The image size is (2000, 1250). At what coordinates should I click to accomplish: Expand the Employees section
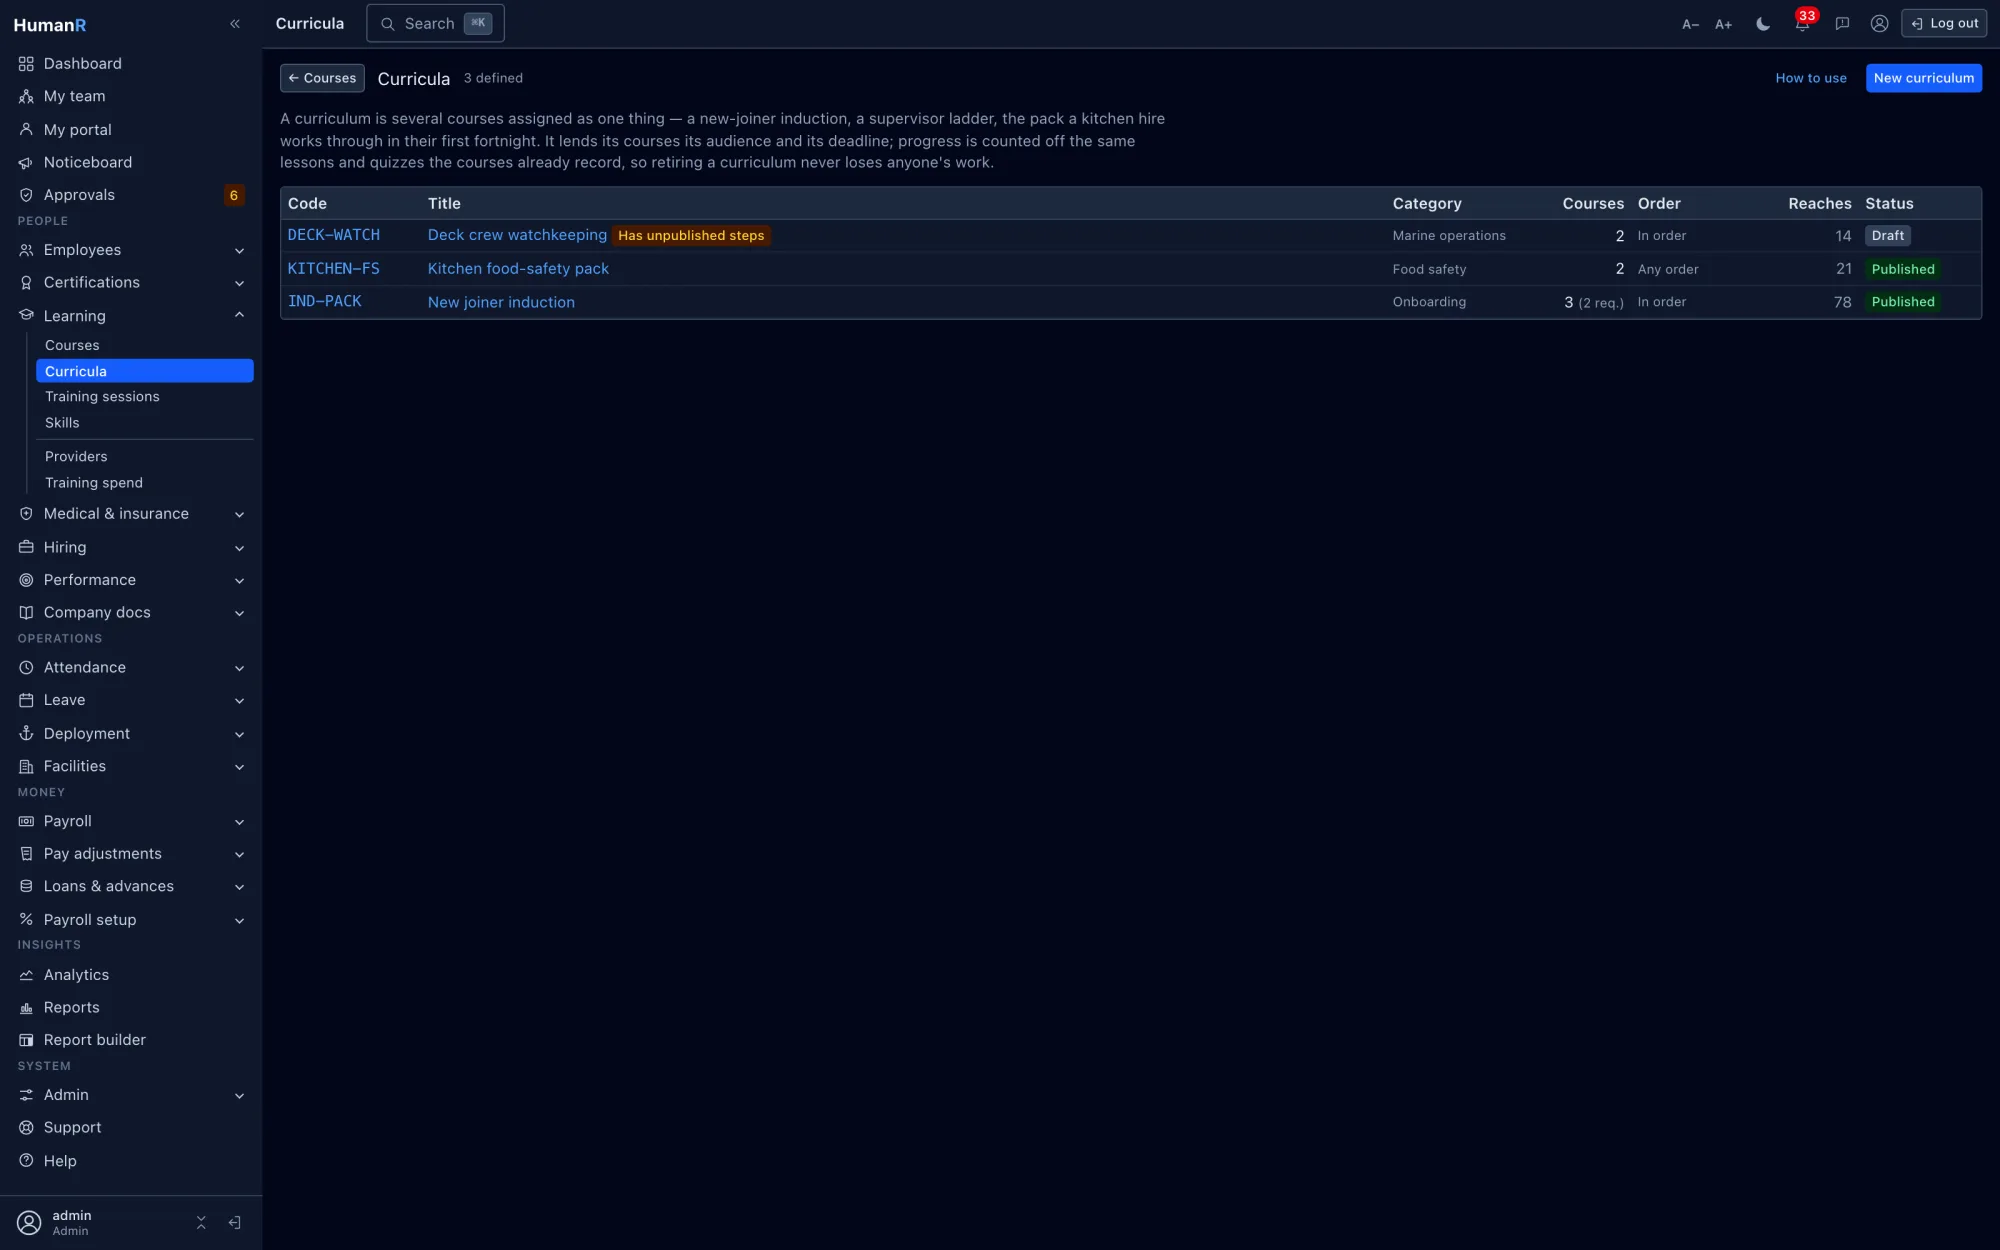coord(131,250)
